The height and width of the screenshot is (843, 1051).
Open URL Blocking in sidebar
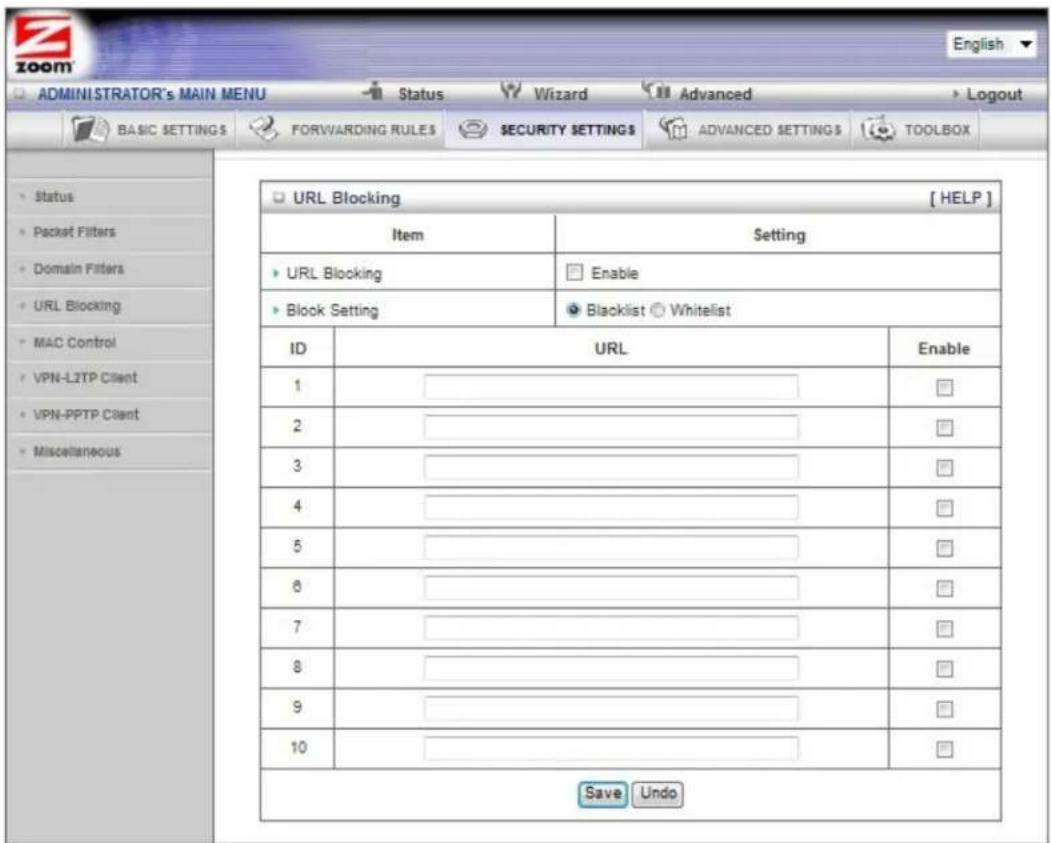coord(77,306)
